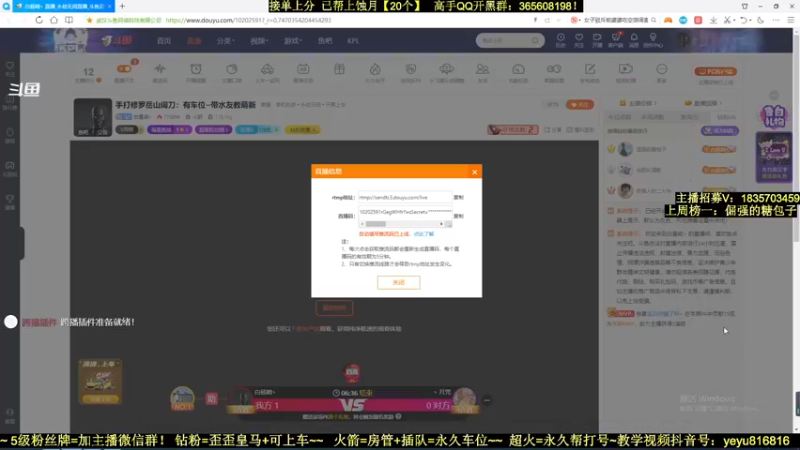Image resolution: width=800 pixels, height=450 pixels.
Task: Open the car icon in streamer toolbar
Action: (x=267, y=69)
